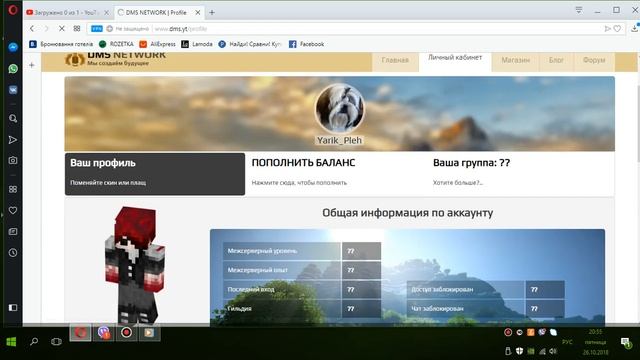The height and width of the screenshot is (360, 640).
Task: Open the Форум menu item
Action: click(594, 60)
